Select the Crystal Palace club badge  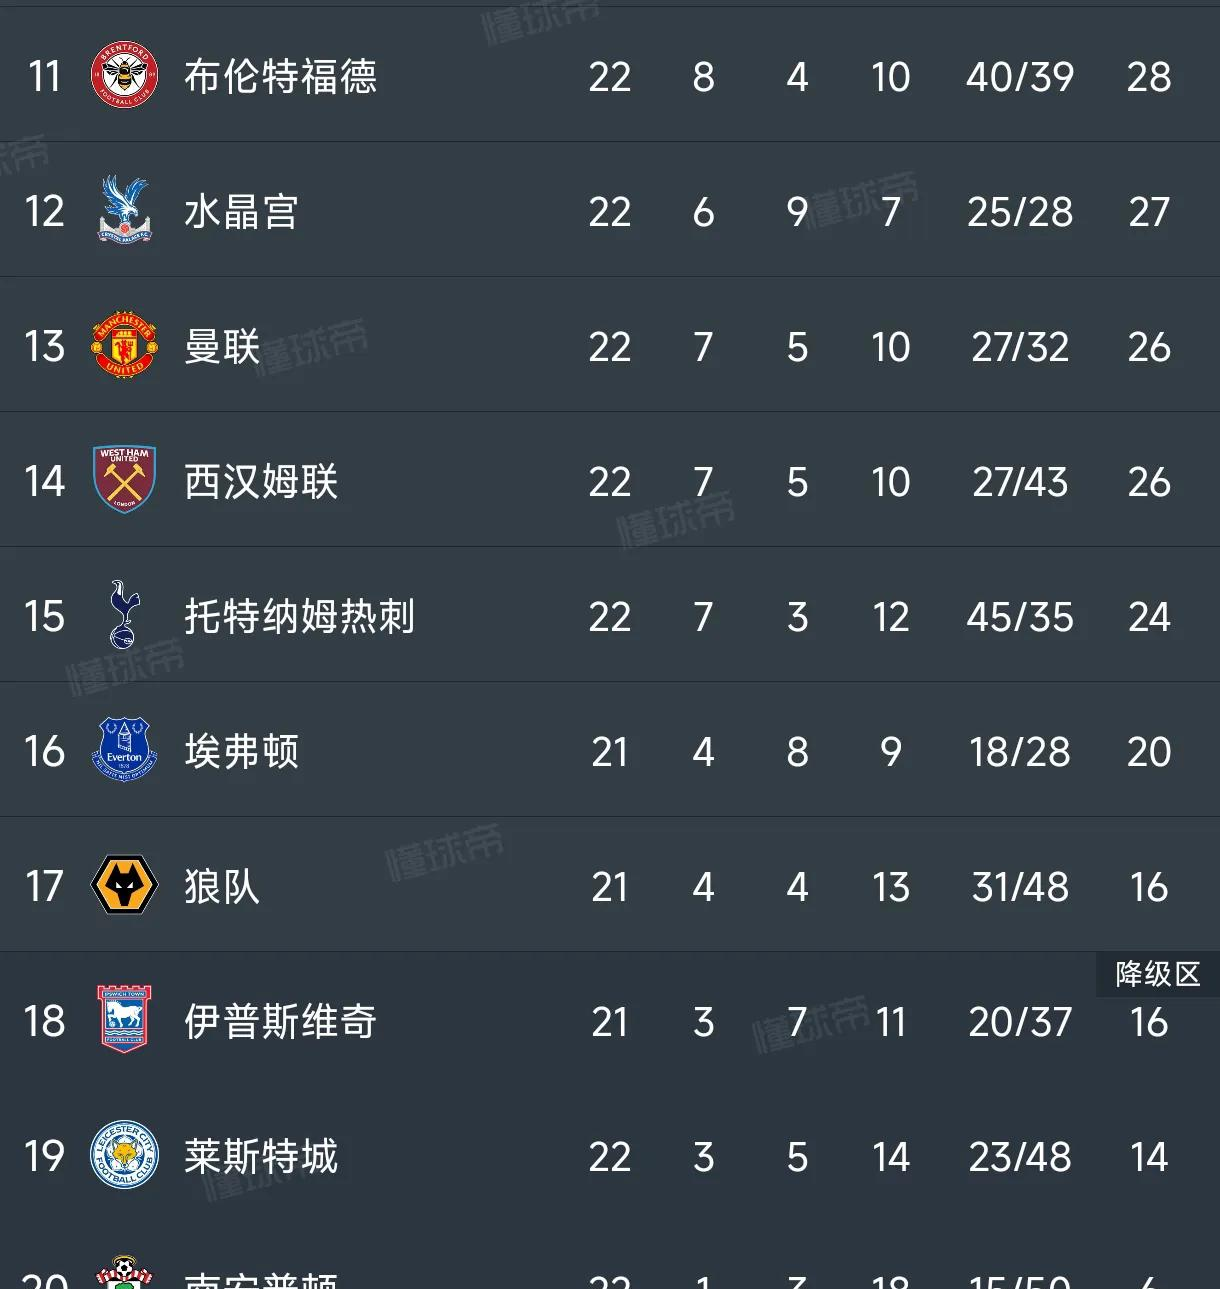123,211
